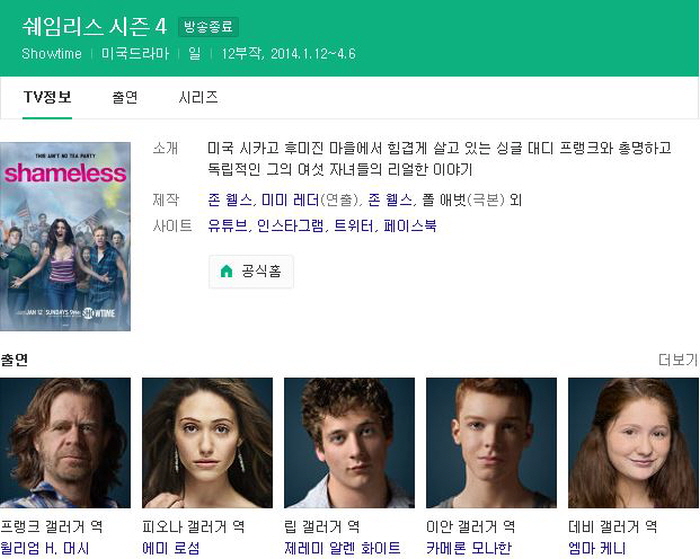700x559 pixels.
Task: Open the 유튜브 site link
Action: click(x=227, y=225)
